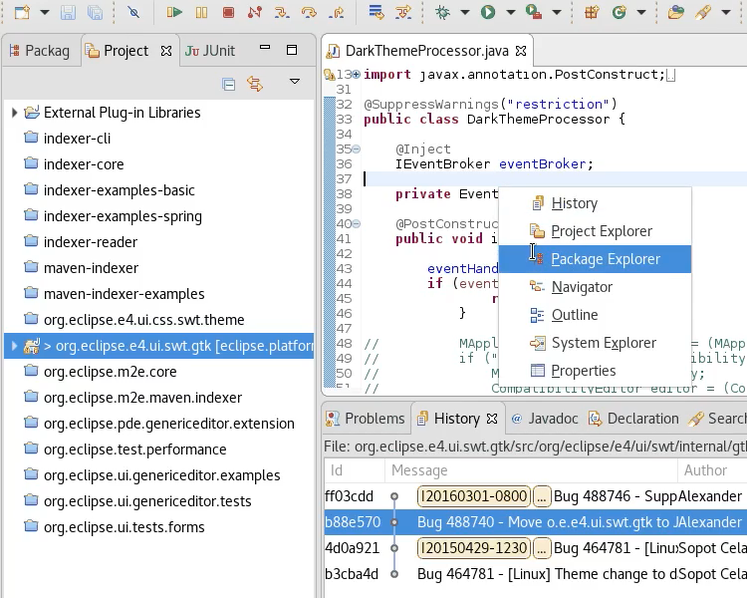Switch to the Problems tab
Screen dimensions: 747x599
(x=365, y=418)
